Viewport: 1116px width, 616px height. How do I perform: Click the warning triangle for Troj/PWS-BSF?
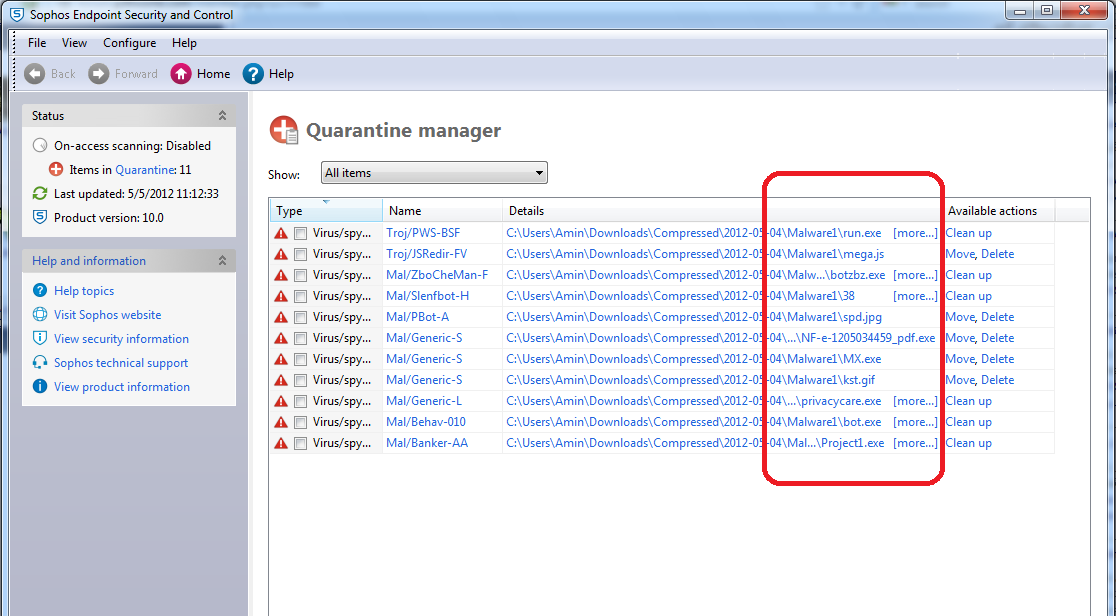tap(281, 233)
